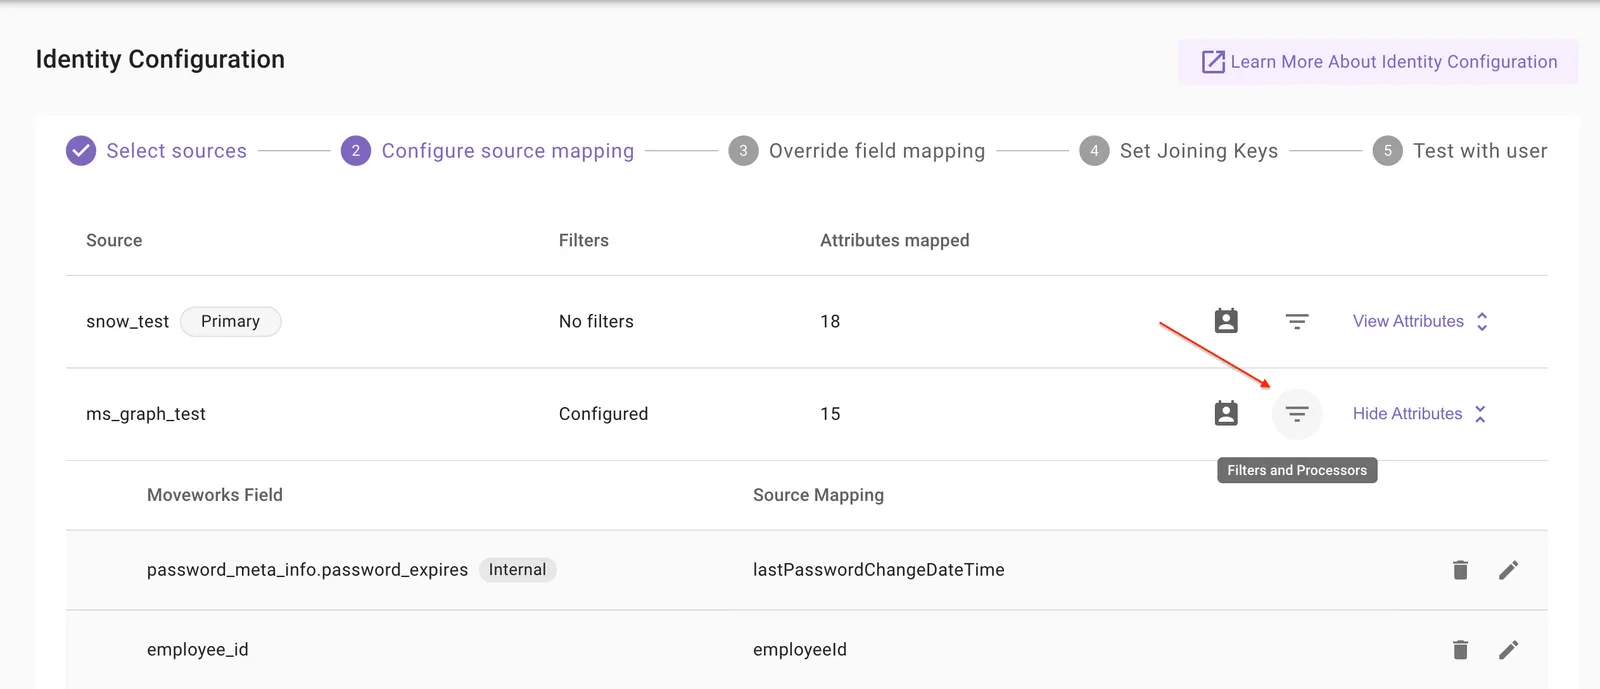Open contact mapping icon for snow_test row
The width and height of the screenshot is (1600, 689).
pos(1226,321)
